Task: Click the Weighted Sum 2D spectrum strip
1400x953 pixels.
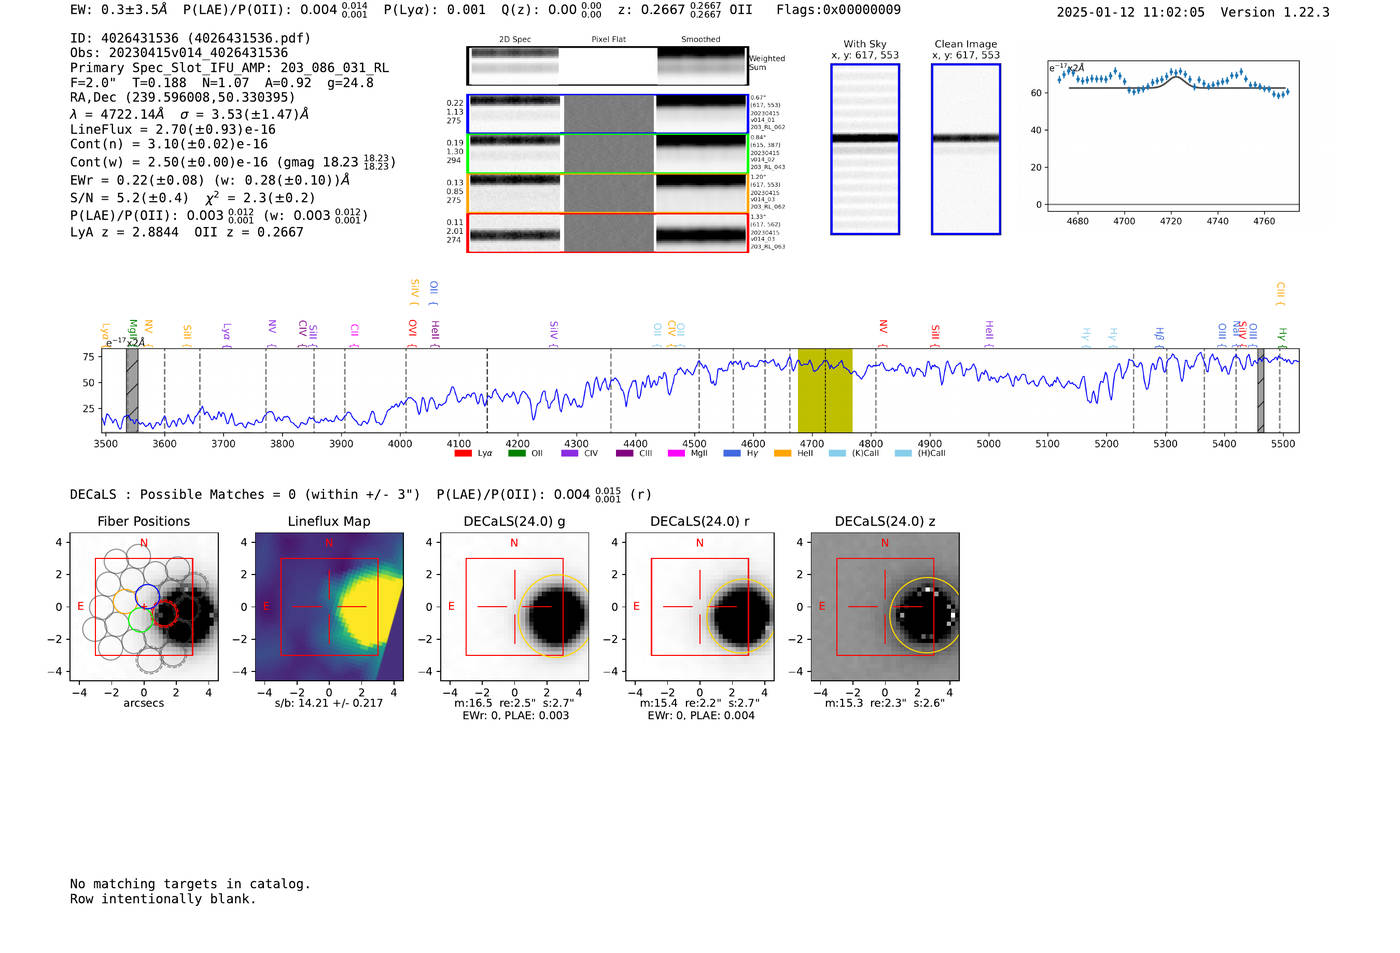Action: [x=607, y=66]
